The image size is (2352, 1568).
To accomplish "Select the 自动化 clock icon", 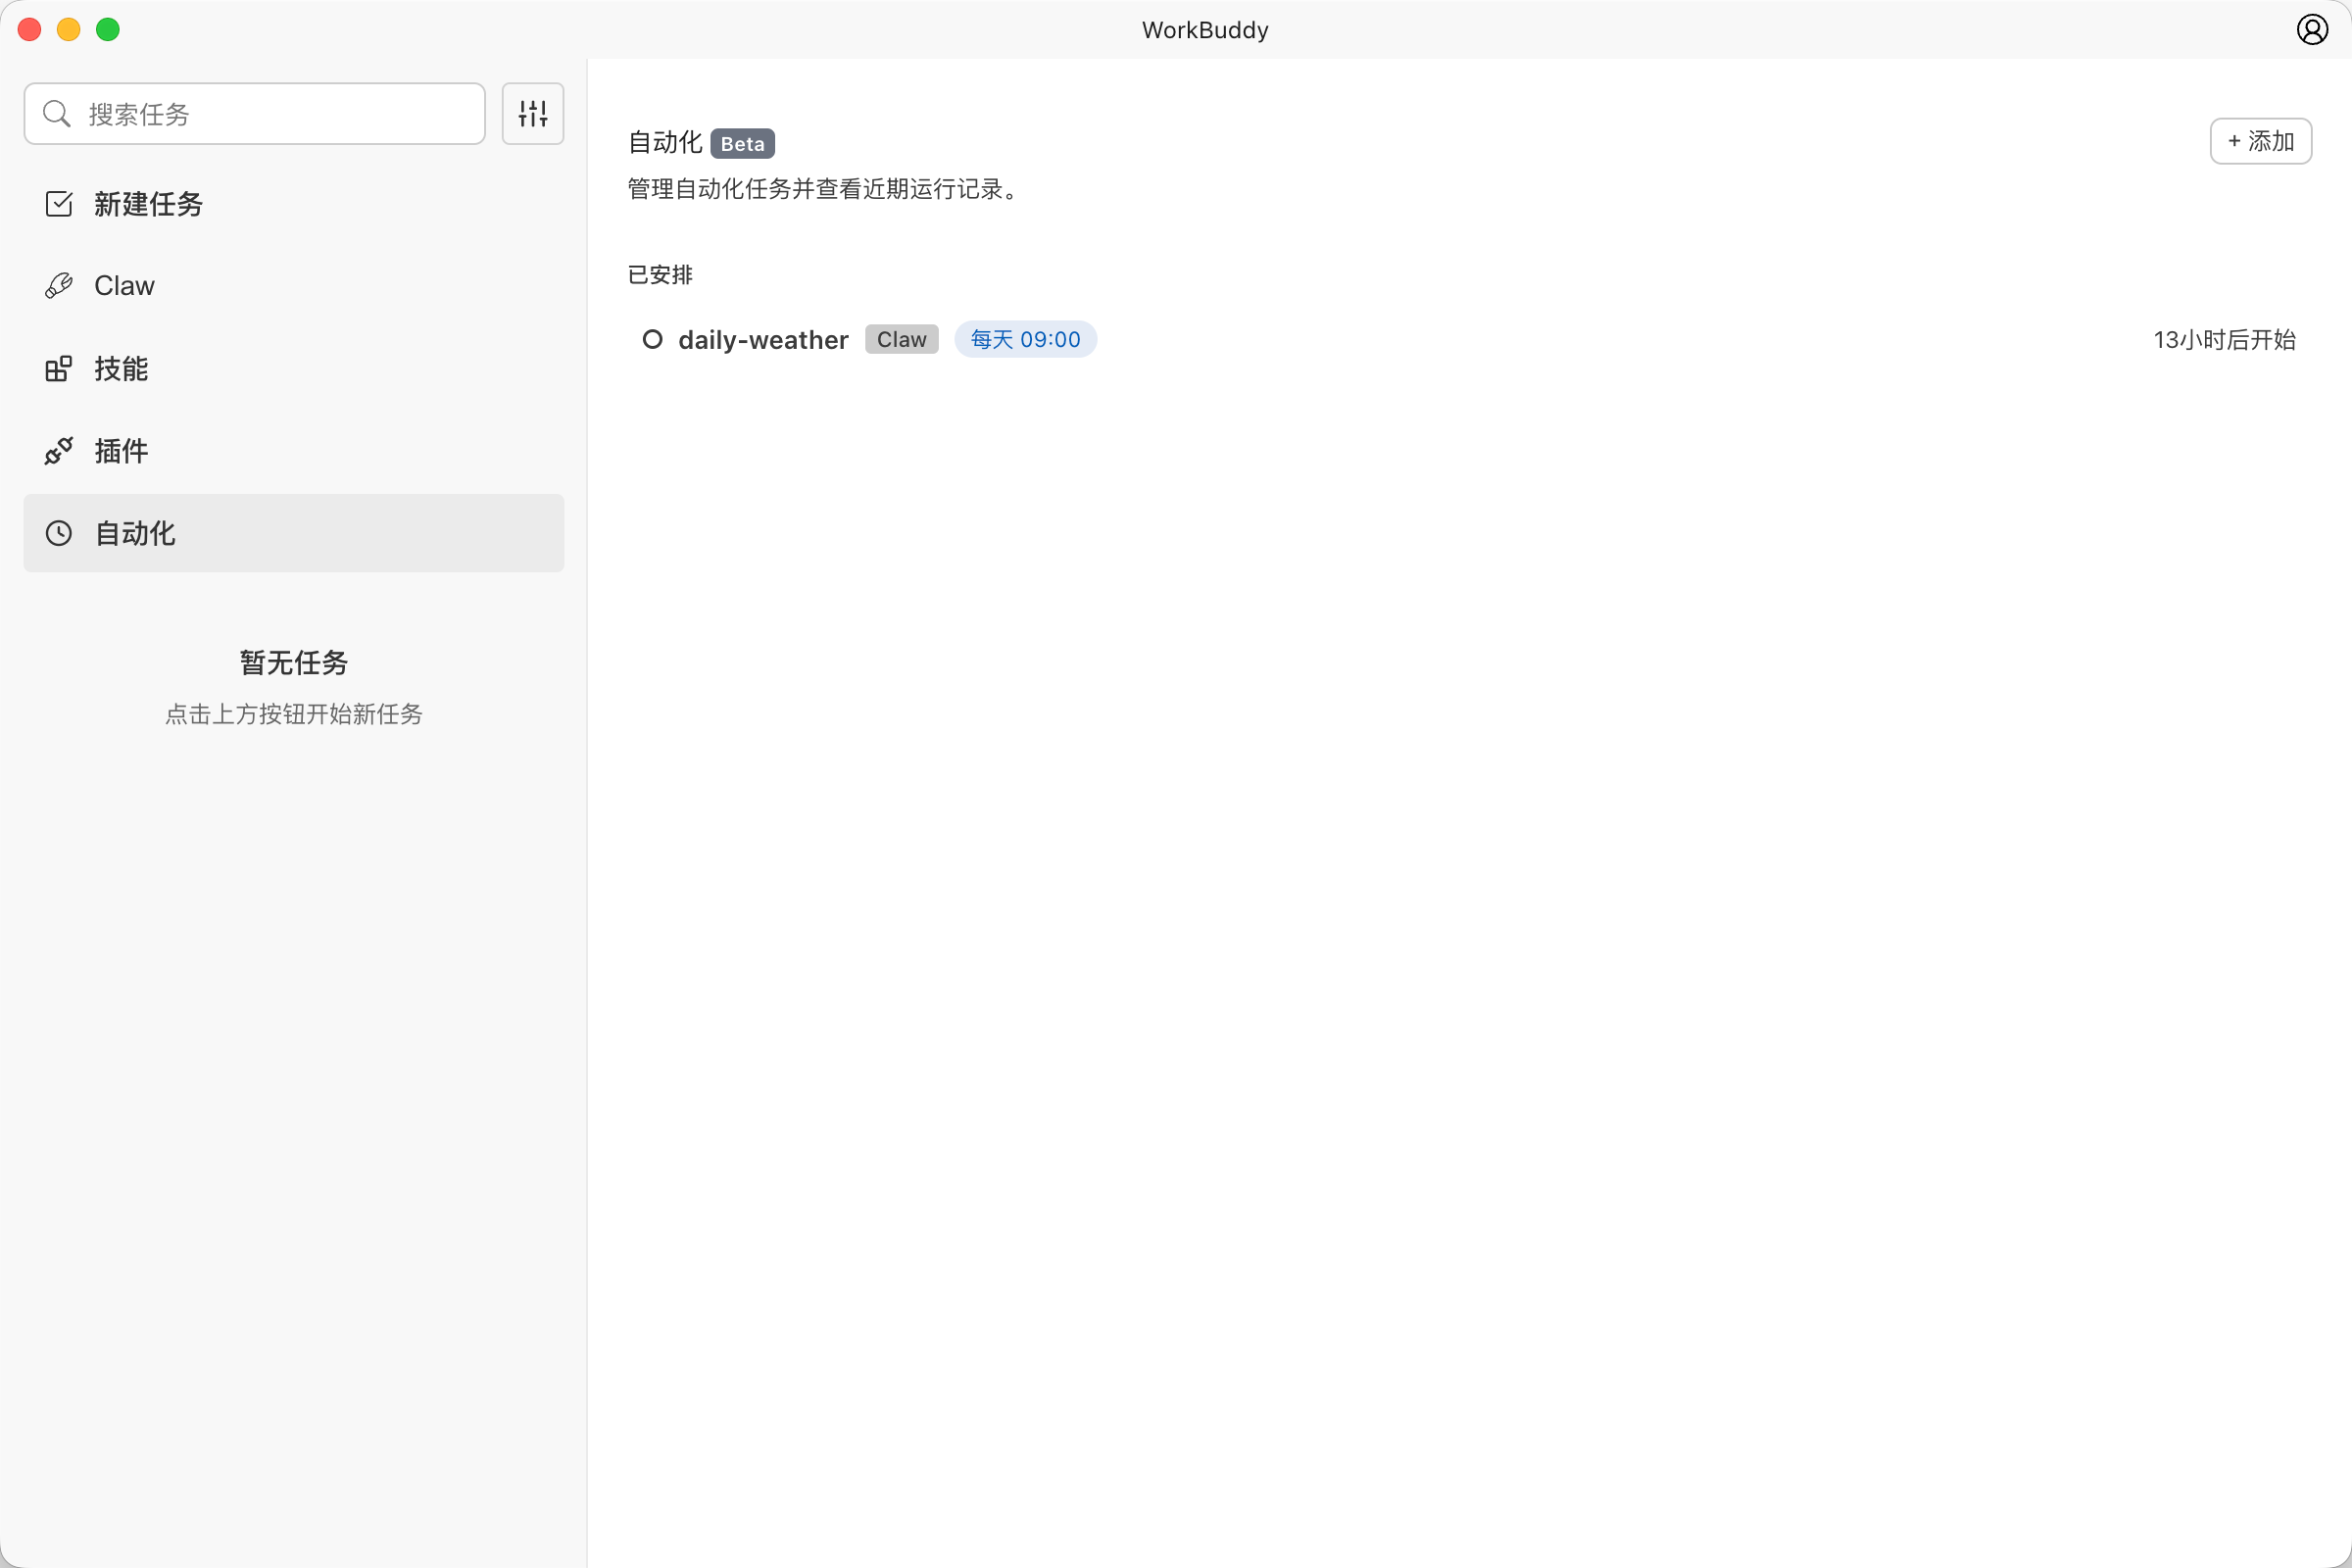I will click(58, 533).
